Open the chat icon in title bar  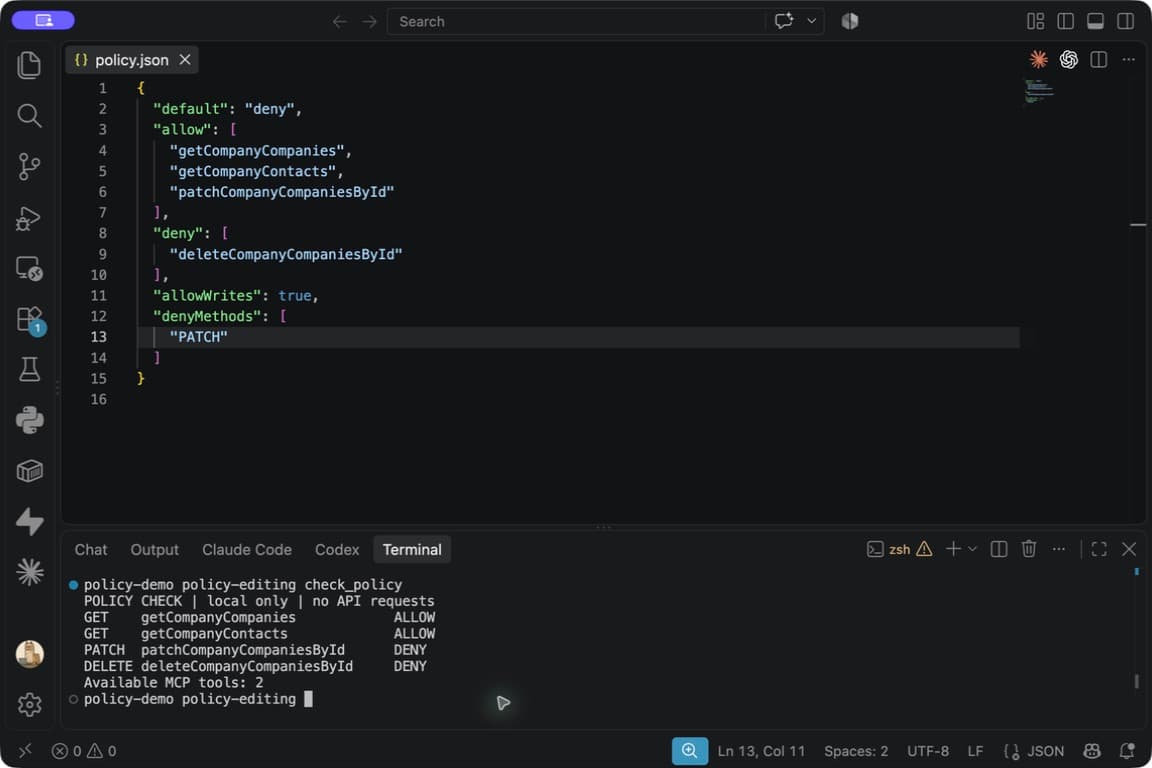pos(784,21)
